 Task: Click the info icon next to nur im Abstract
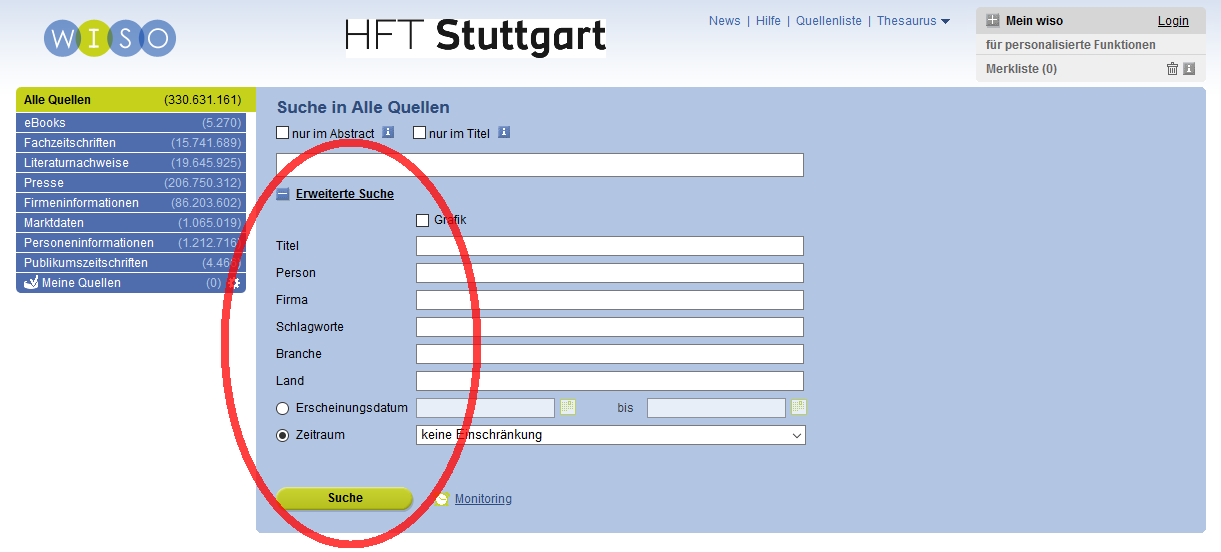(x=388, y=132)
